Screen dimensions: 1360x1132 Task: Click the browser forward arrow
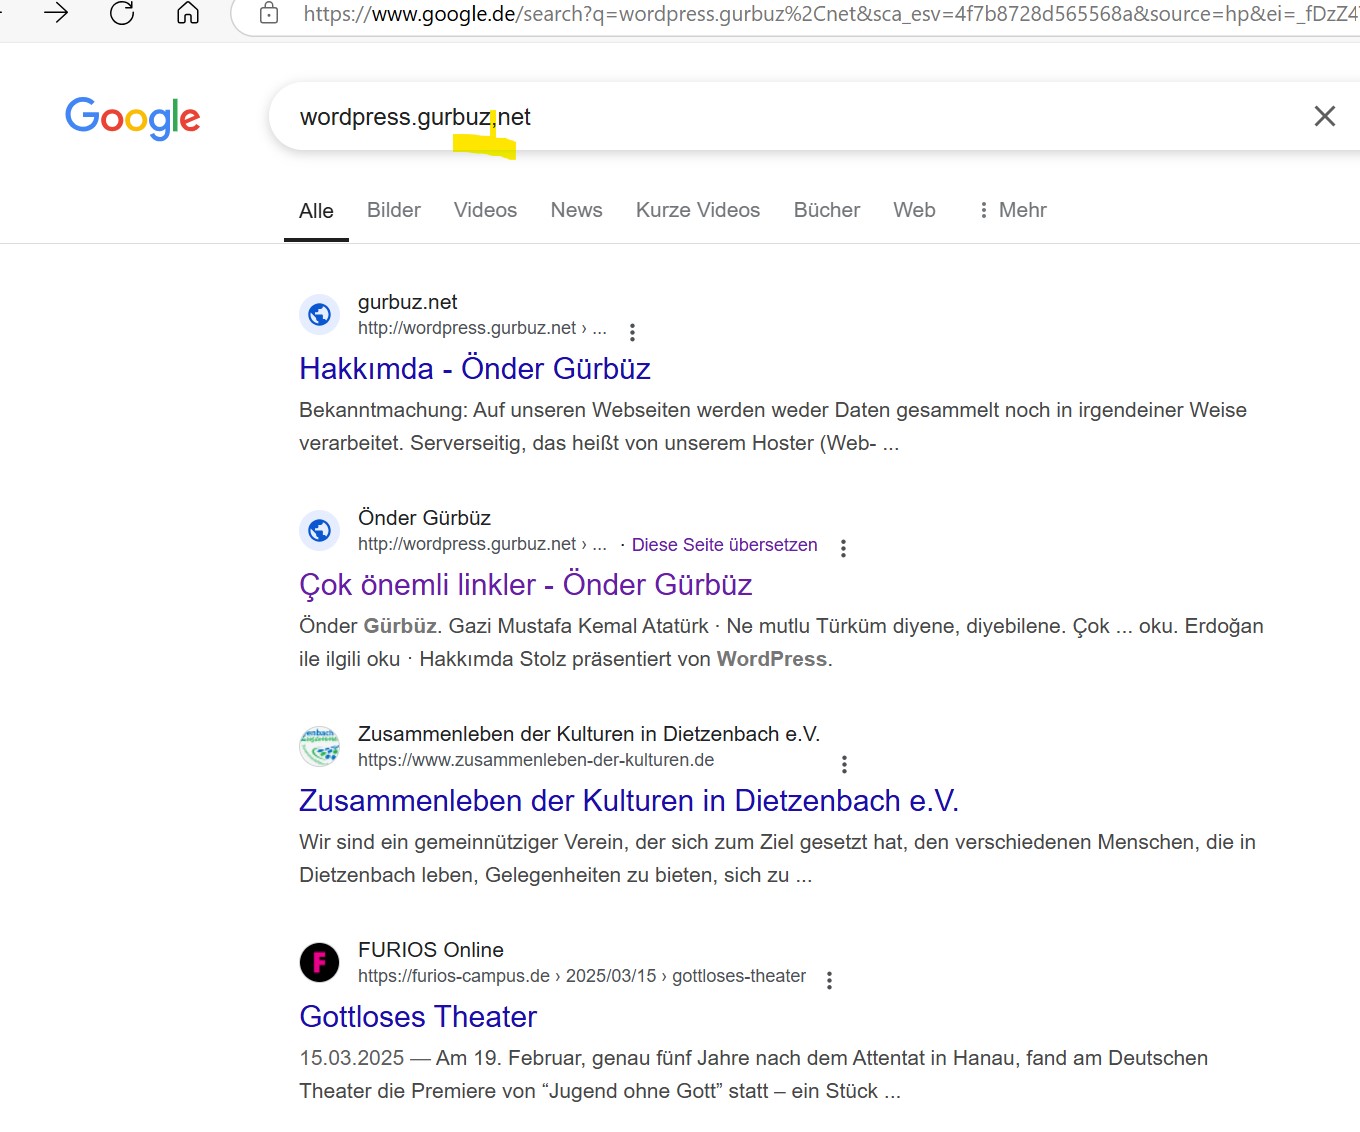tap(56, 13)
